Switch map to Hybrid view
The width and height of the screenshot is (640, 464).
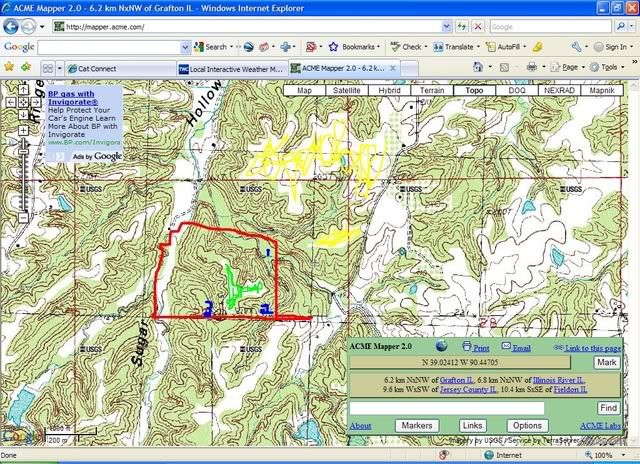point(389,90)
